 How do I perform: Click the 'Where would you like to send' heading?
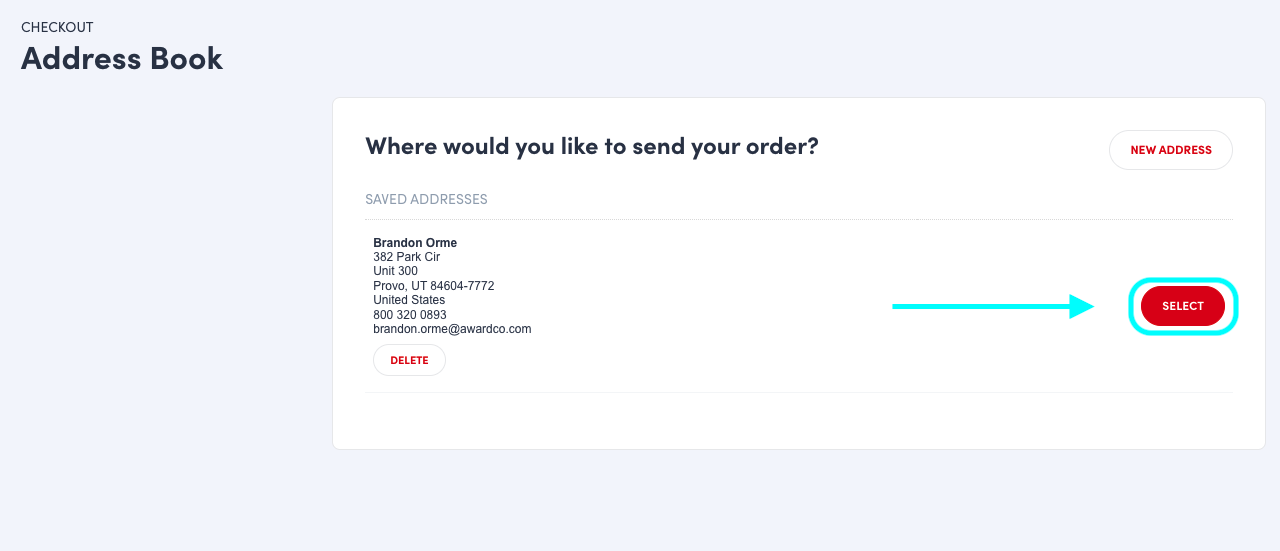(591, 146)
